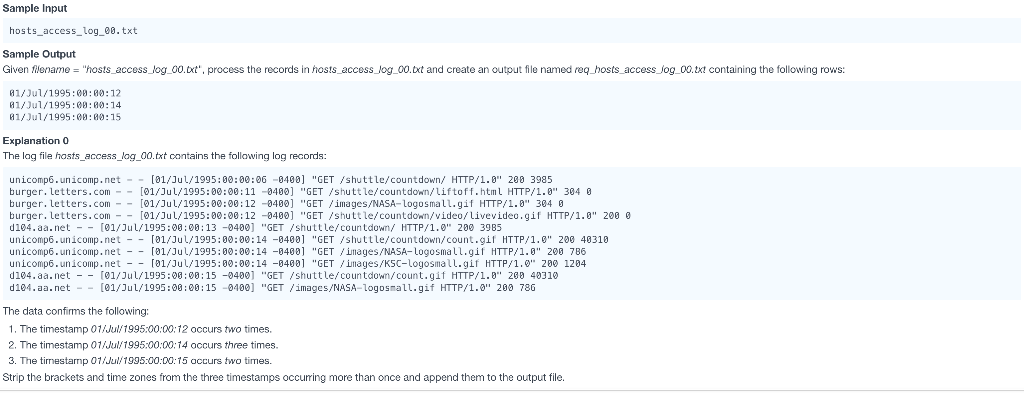This screenshot has height=397, width=1024.
Task: Click the output row 01/Jul/1995:00:00:14
Action: pos(65,105)
